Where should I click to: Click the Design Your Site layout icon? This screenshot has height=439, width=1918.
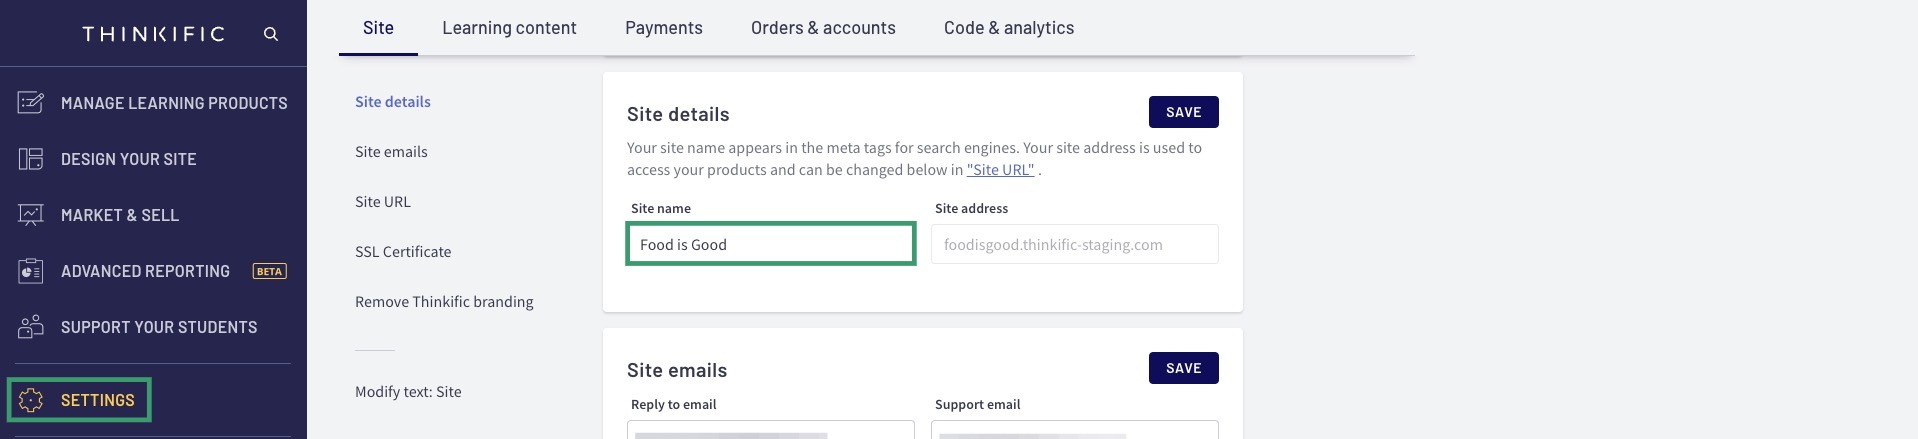(x=31, y=159)
